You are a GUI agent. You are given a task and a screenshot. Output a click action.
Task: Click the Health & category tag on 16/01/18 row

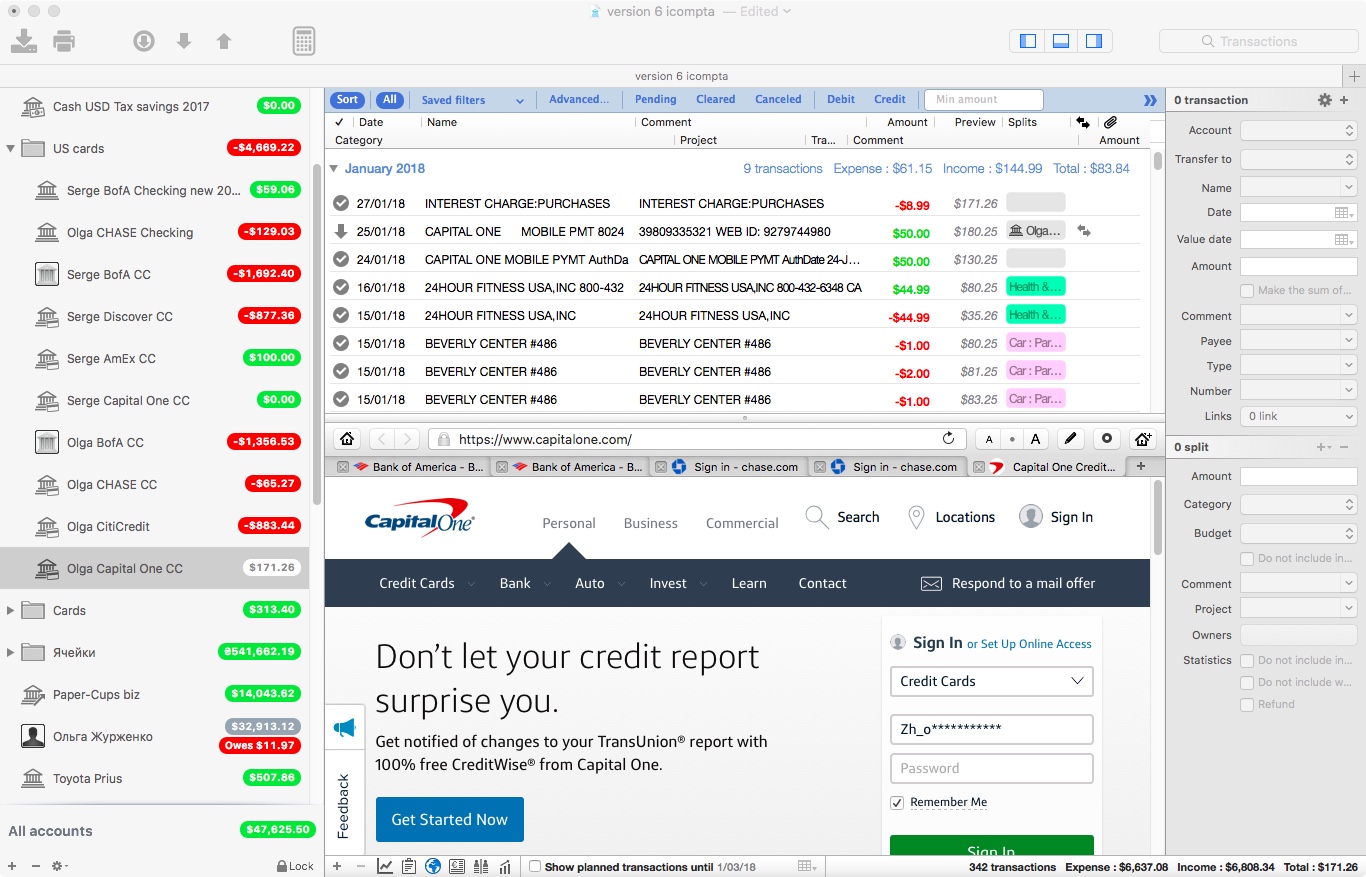(x=1035, y=287)
